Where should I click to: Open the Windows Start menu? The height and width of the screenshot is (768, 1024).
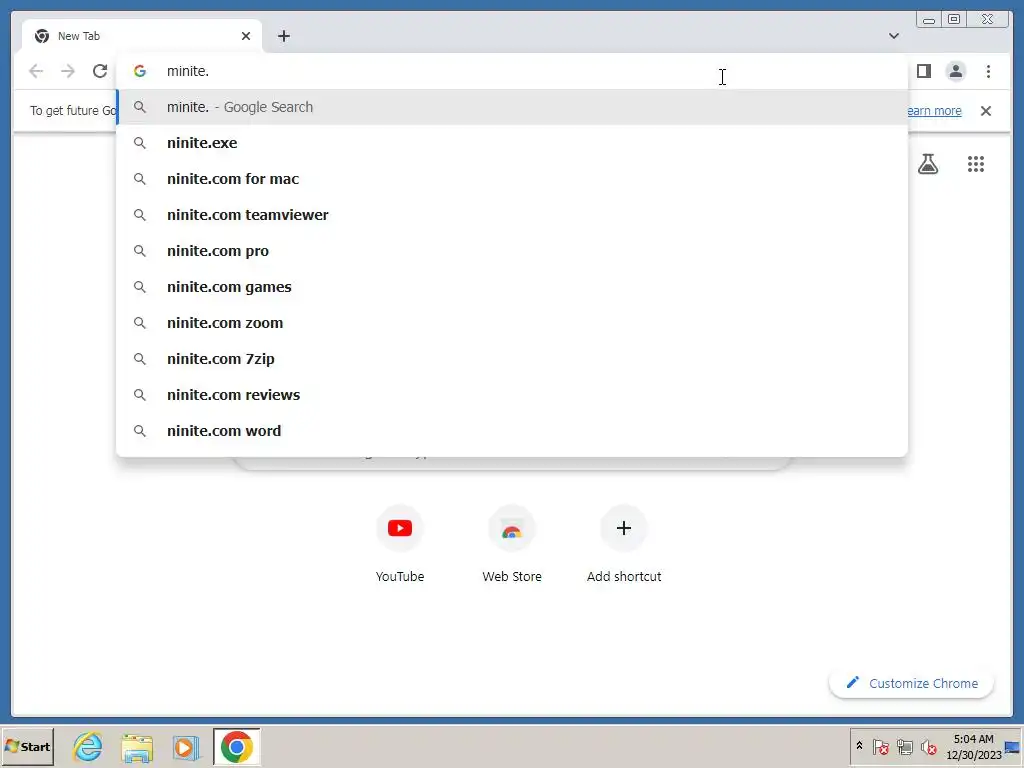coord(28,746)
